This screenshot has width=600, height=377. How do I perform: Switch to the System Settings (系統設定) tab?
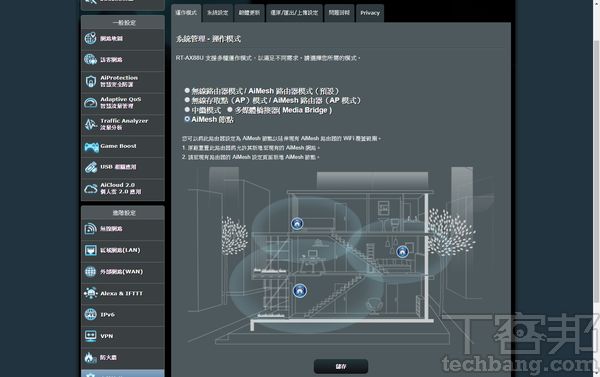coord(217,13)
